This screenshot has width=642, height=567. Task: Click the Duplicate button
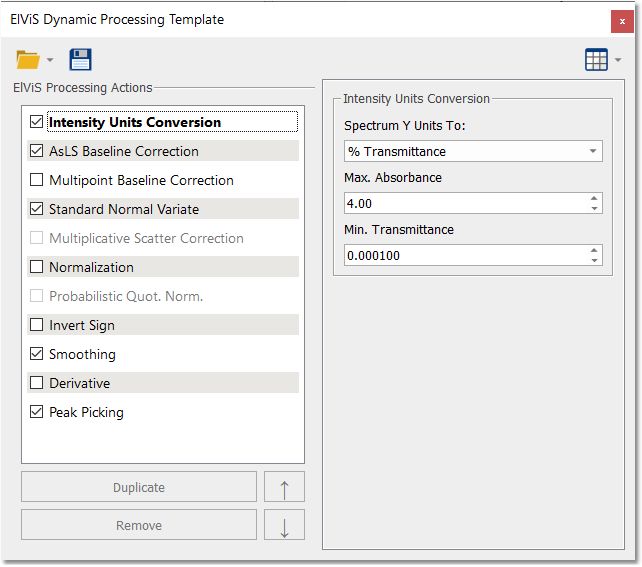(139, 488)
